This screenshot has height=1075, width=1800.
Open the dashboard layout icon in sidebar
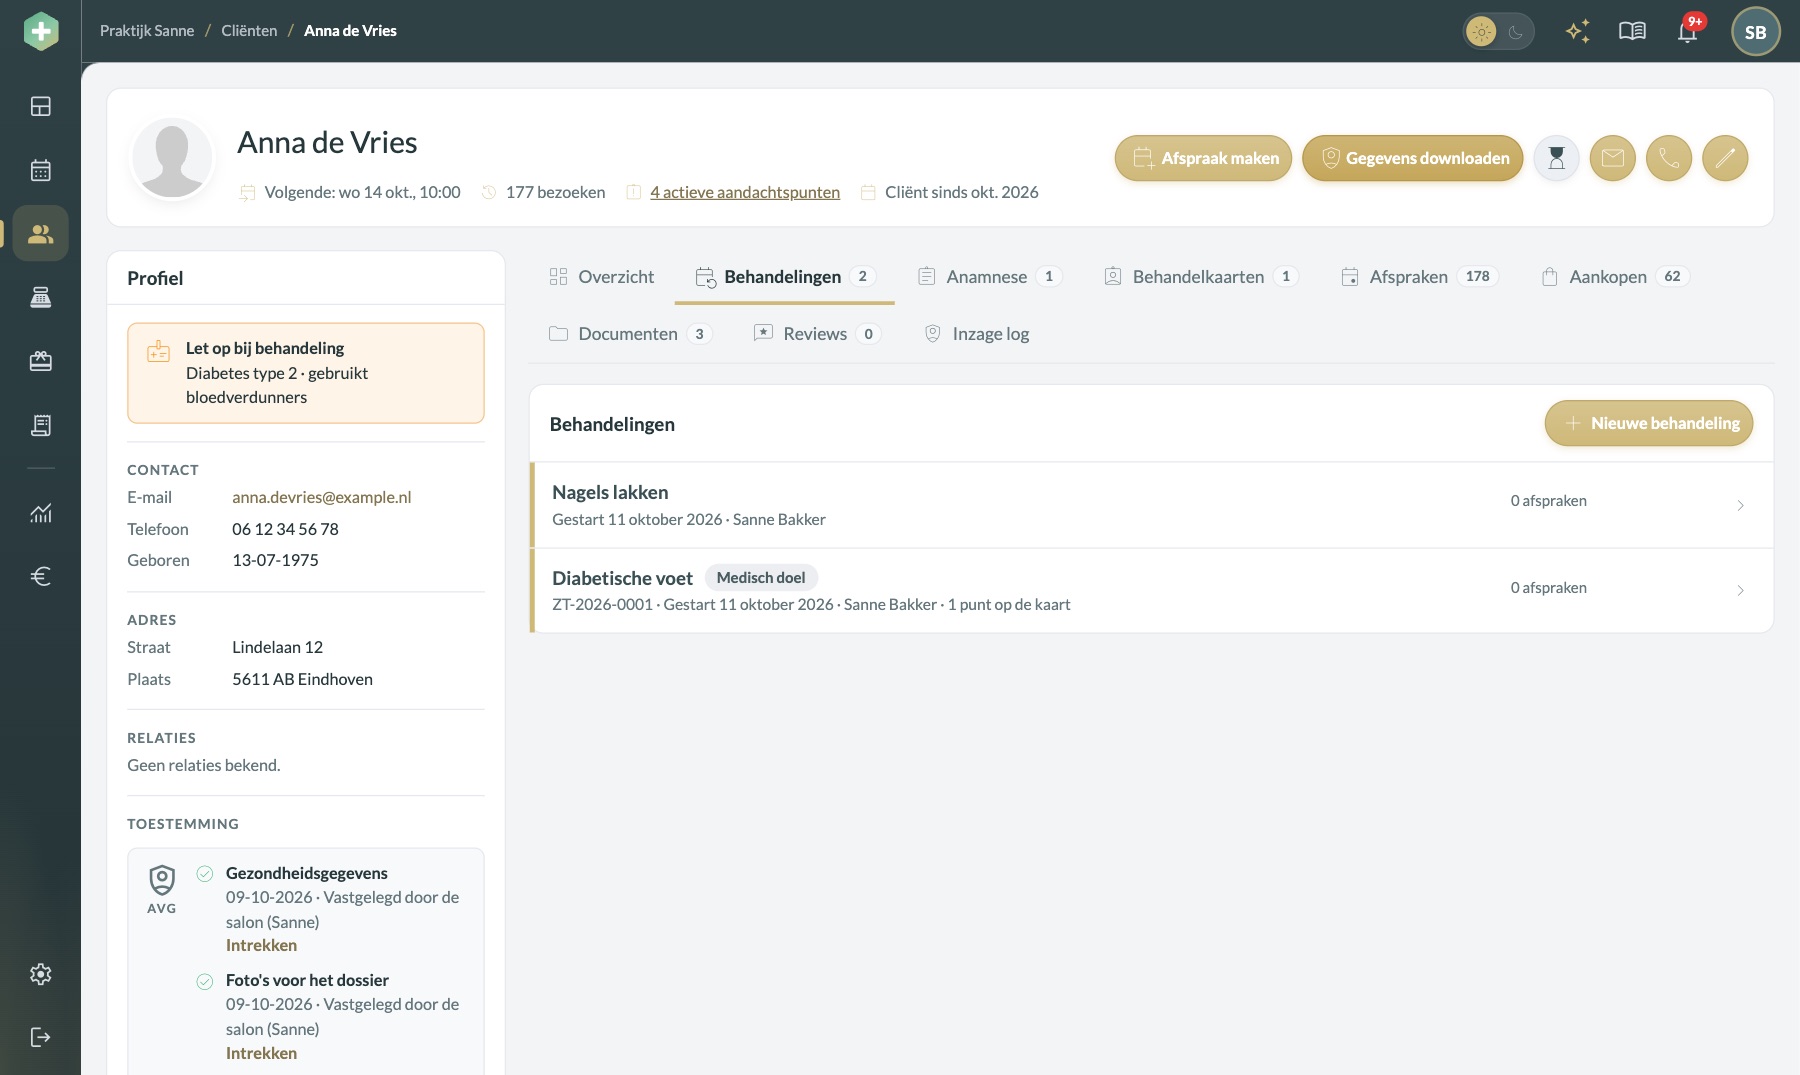[41, 106]
